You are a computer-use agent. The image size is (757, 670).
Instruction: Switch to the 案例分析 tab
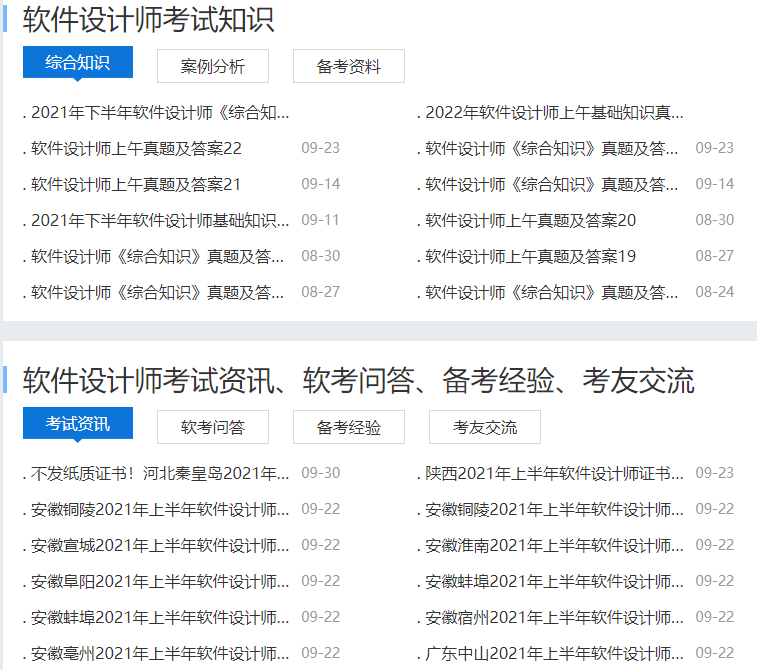(213, 67)
